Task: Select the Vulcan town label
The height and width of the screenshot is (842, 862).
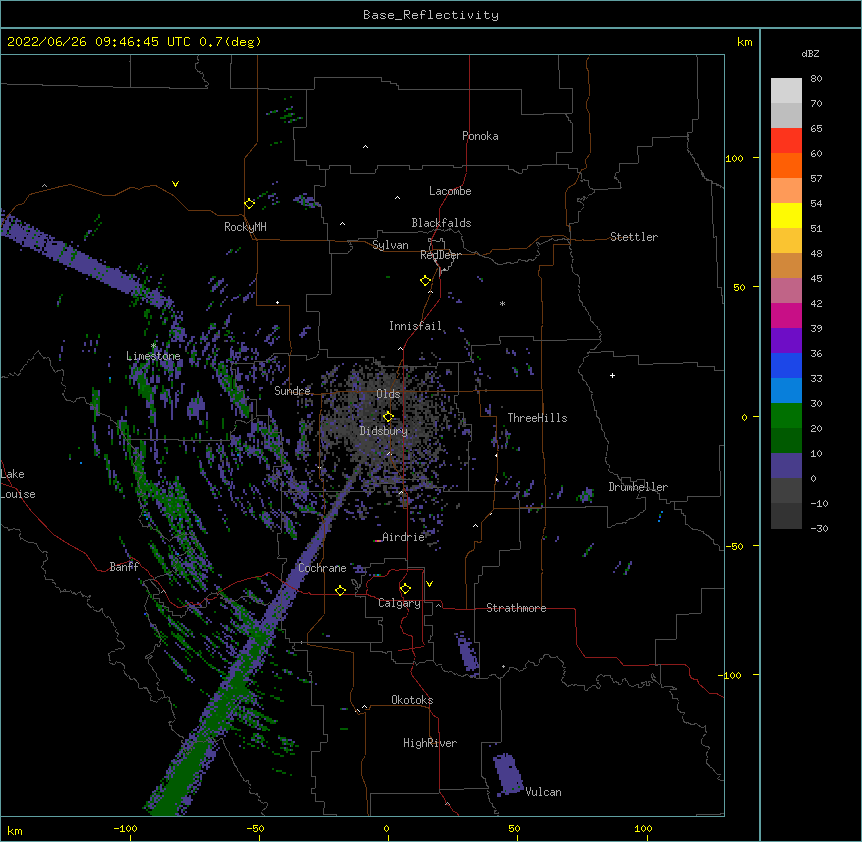Action: [x=543, y=792]
